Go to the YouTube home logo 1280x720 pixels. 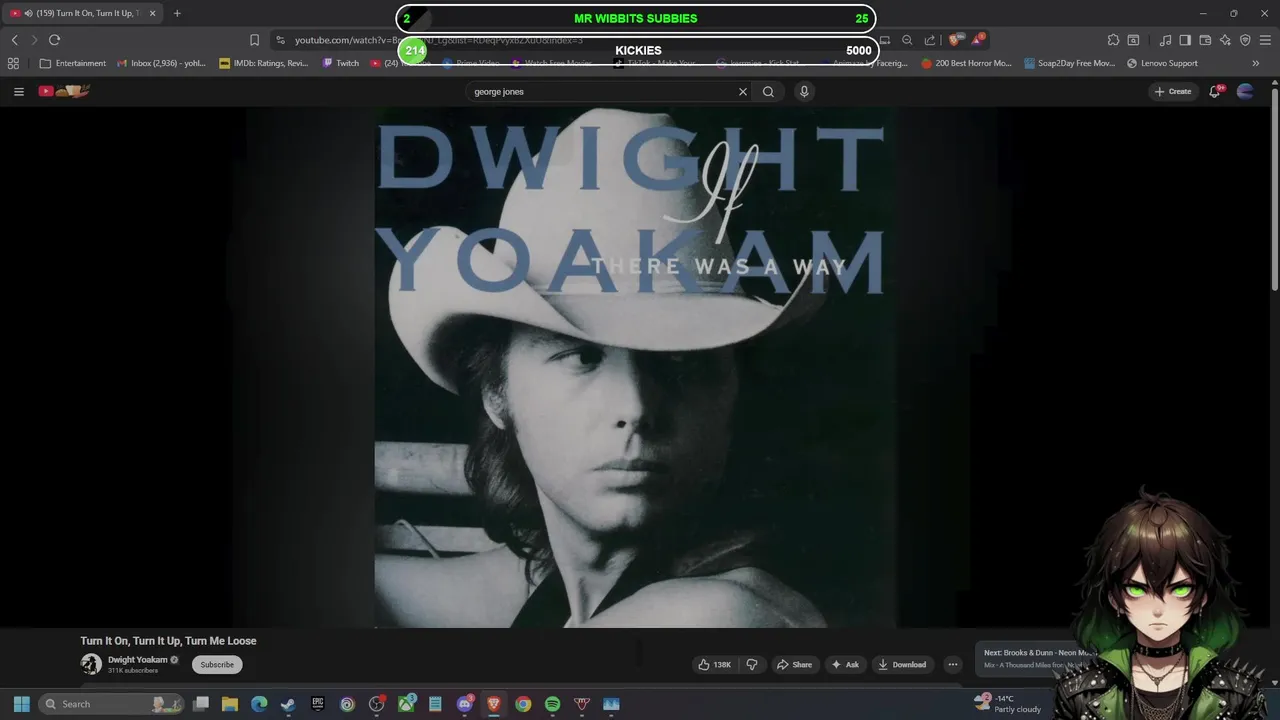pyautogui.click(x=64, y=91)
